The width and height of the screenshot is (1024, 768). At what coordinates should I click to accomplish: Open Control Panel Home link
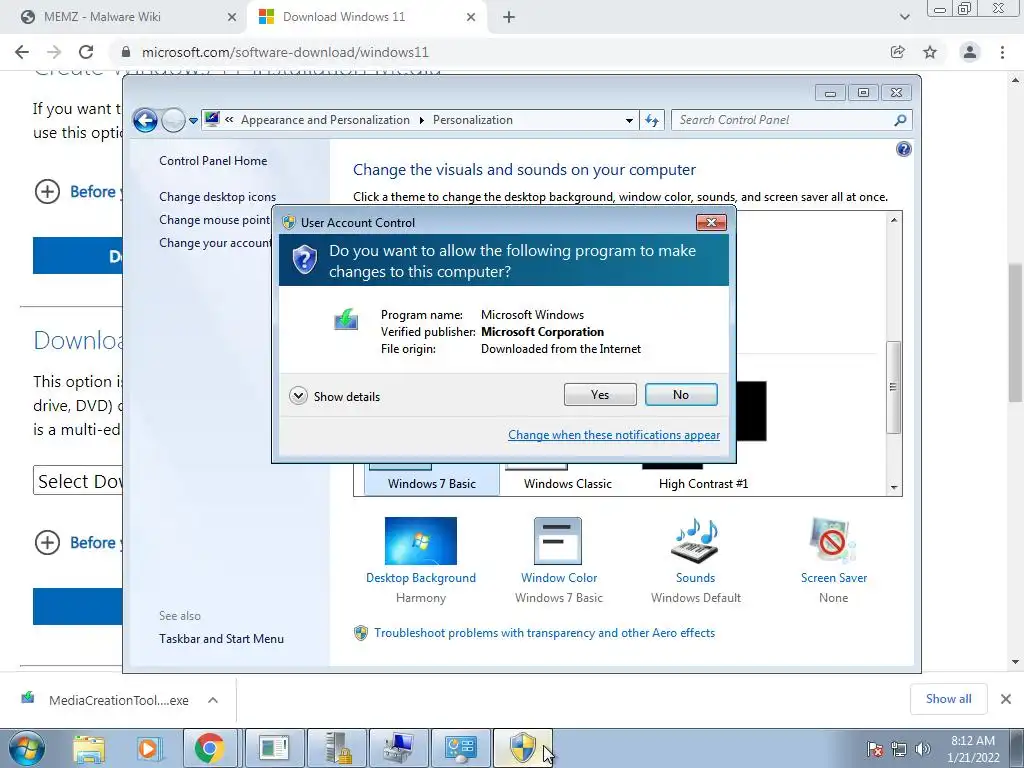[213, 161]
